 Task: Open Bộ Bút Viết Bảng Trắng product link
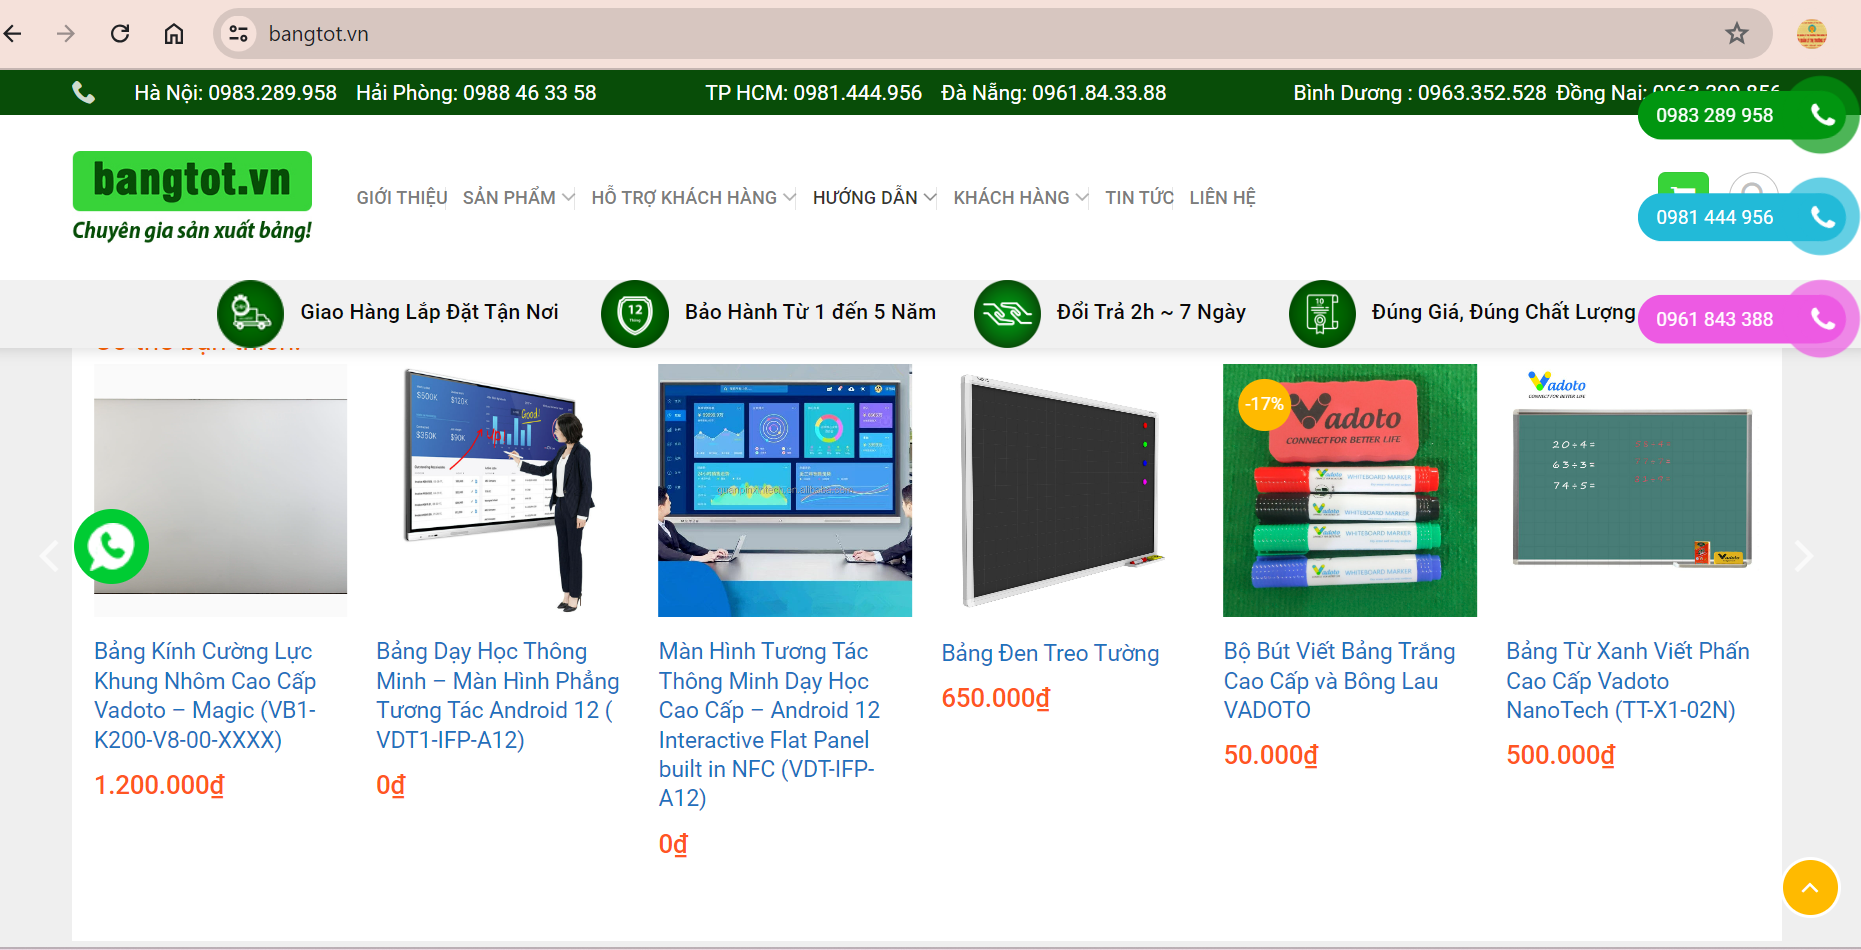[x=1340, y=681]
